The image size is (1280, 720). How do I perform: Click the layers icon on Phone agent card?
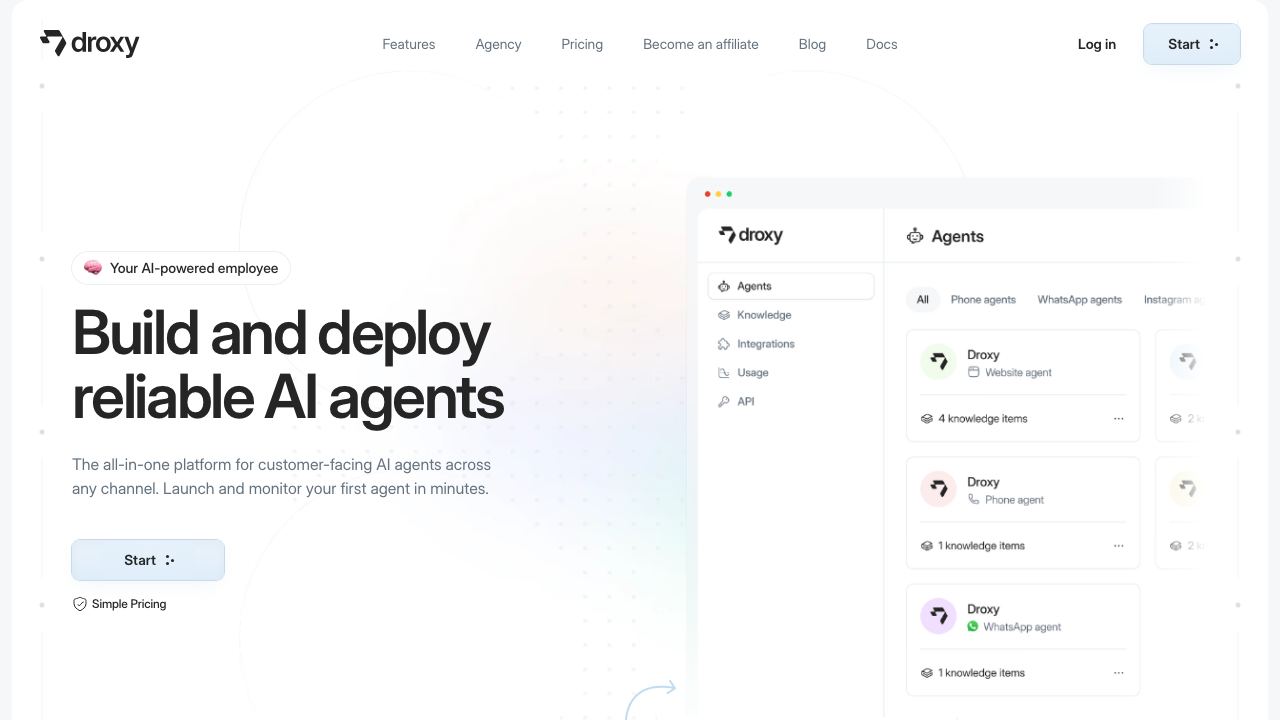[x=927, y=546]
